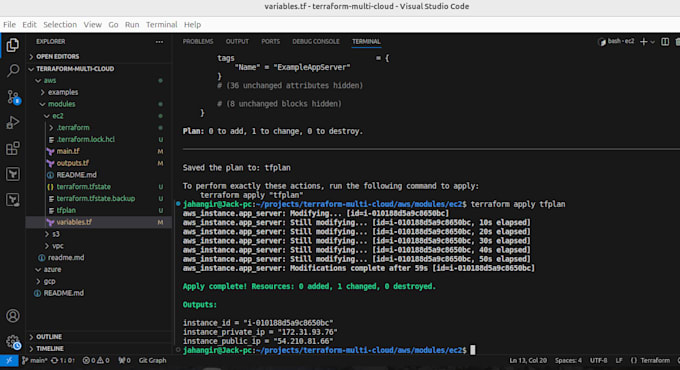Screen dimensions: 680x370
Task: Click Git Graph in status bar
Action: pyautogui.click(x=152, y=360)
